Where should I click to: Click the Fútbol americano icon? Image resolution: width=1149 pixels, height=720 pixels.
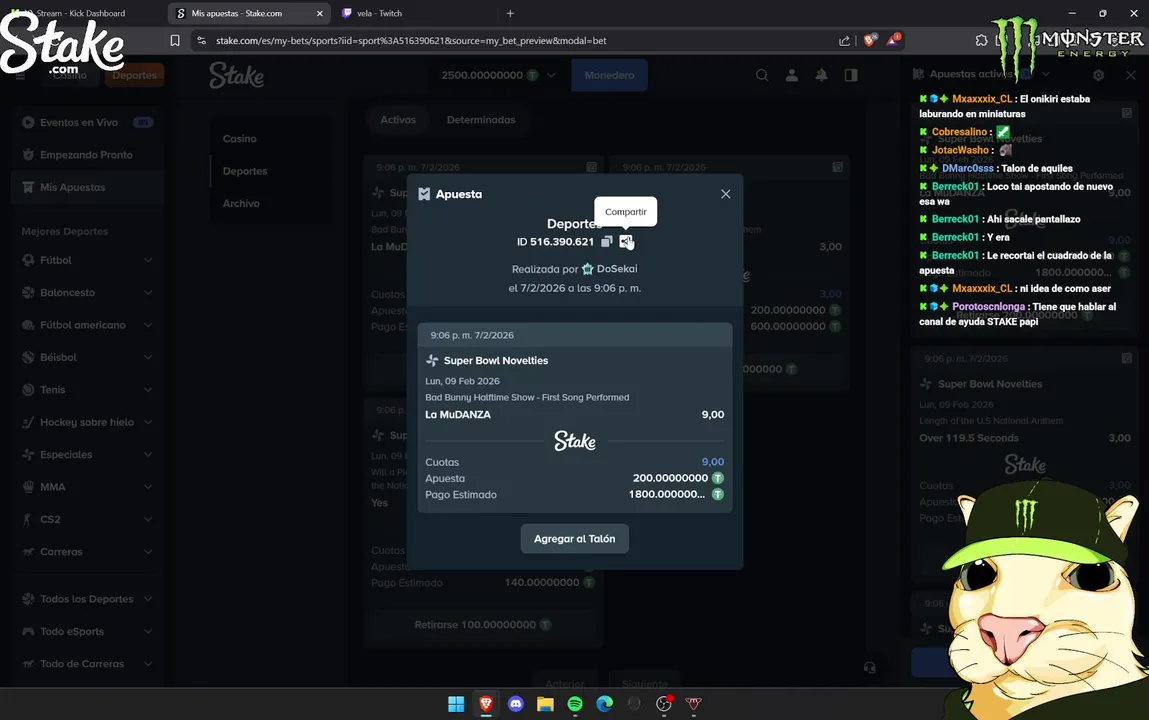(x=28, y=325)
